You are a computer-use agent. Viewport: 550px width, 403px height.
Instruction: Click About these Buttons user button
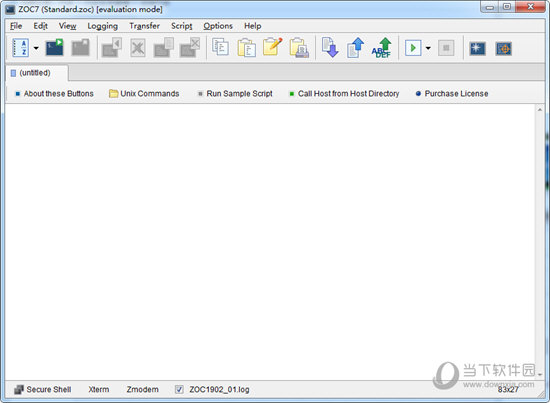[55, 94]
